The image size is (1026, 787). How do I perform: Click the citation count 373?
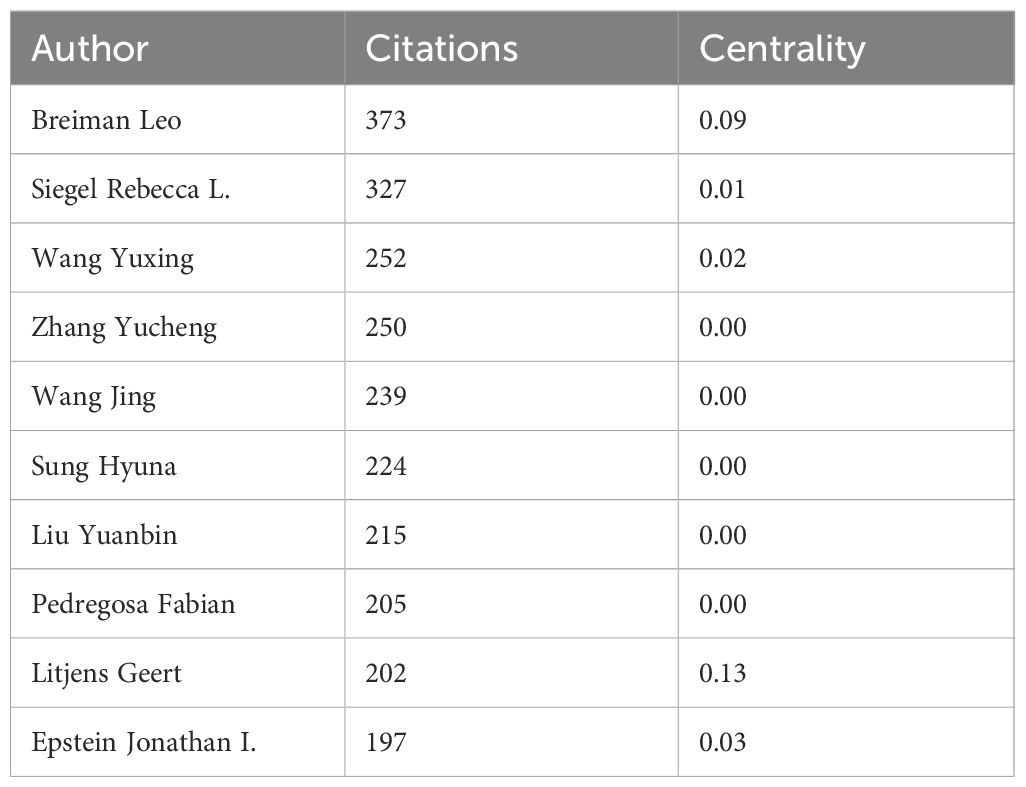pyautogui.click(x=386, y=120)
